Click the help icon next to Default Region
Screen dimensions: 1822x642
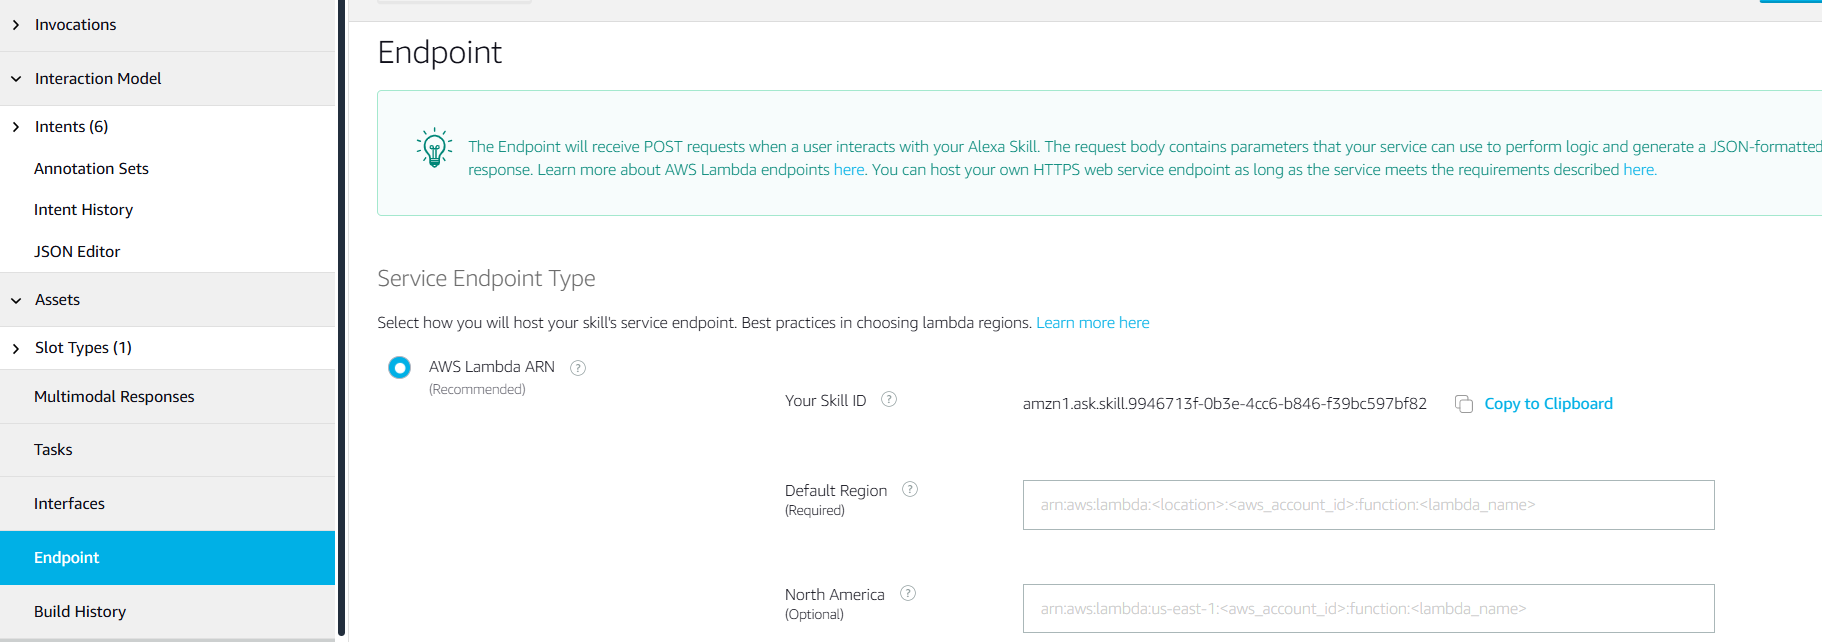click(x=910, y=490)
